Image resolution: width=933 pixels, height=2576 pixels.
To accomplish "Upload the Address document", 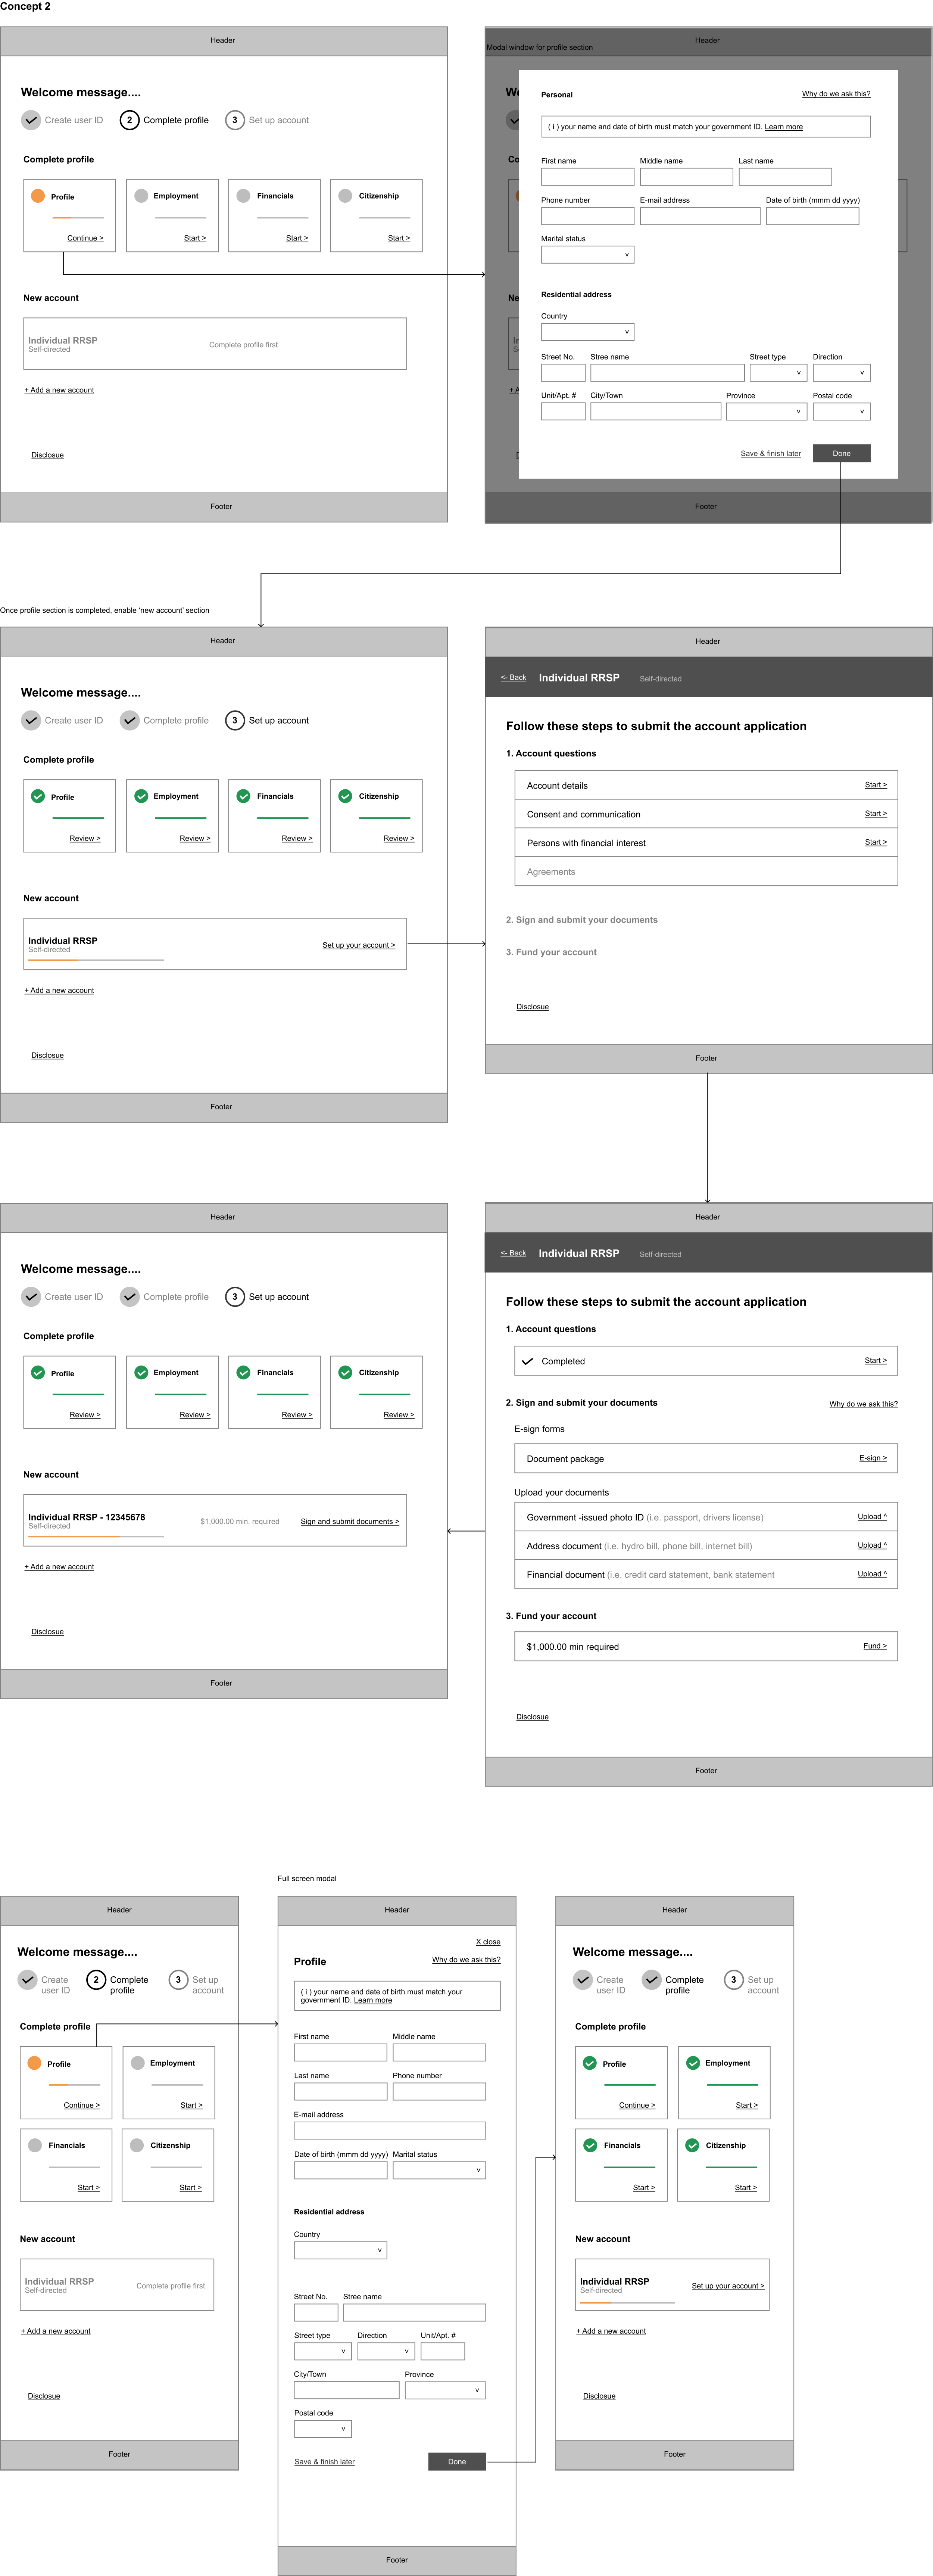I will [x=872, y=1546].
